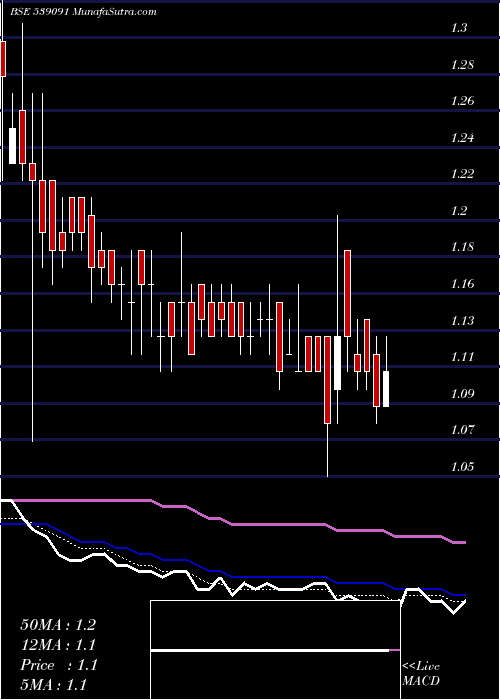Click the 12MA : 1.1 legend entry
The height and width of the screenshot is (700, 500).
(x=58, y=645)
